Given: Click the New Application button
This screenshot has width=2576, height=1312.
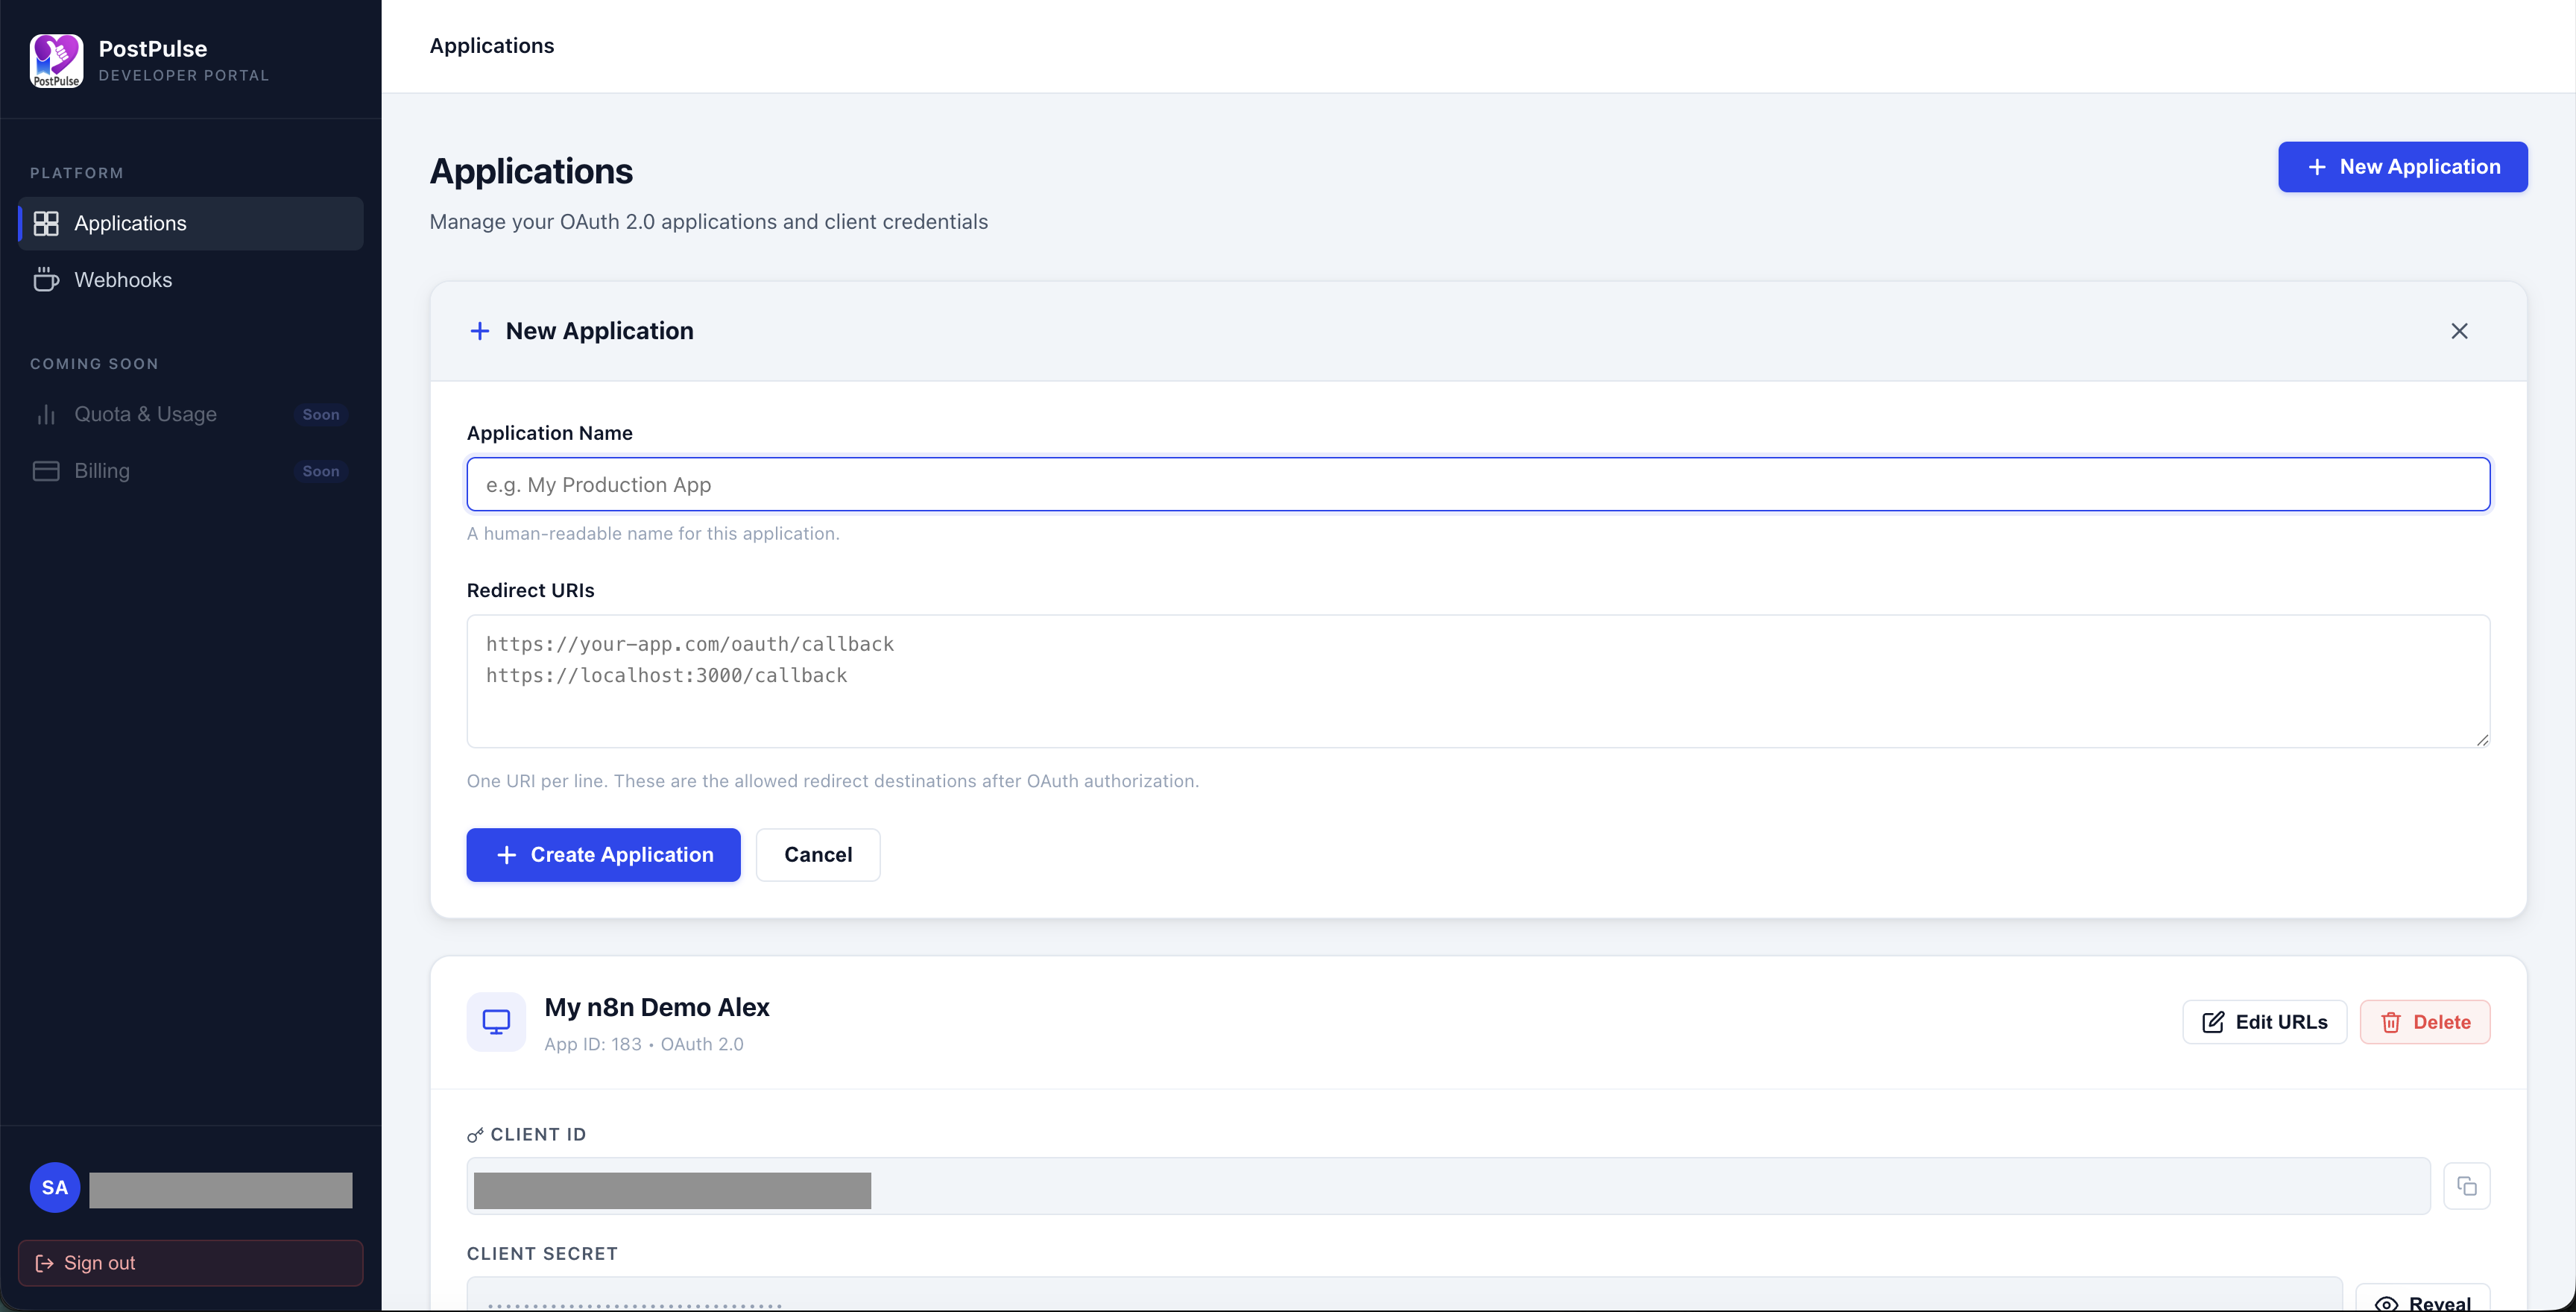Looking at the screenshot, I should pos(2402,166).
